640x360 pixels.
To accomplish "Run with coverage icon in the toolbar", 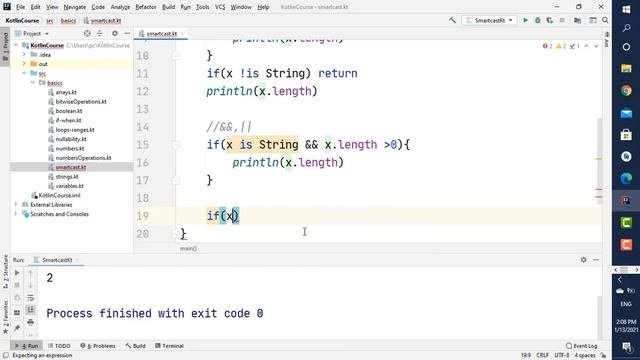I will (x=550, y=20).
